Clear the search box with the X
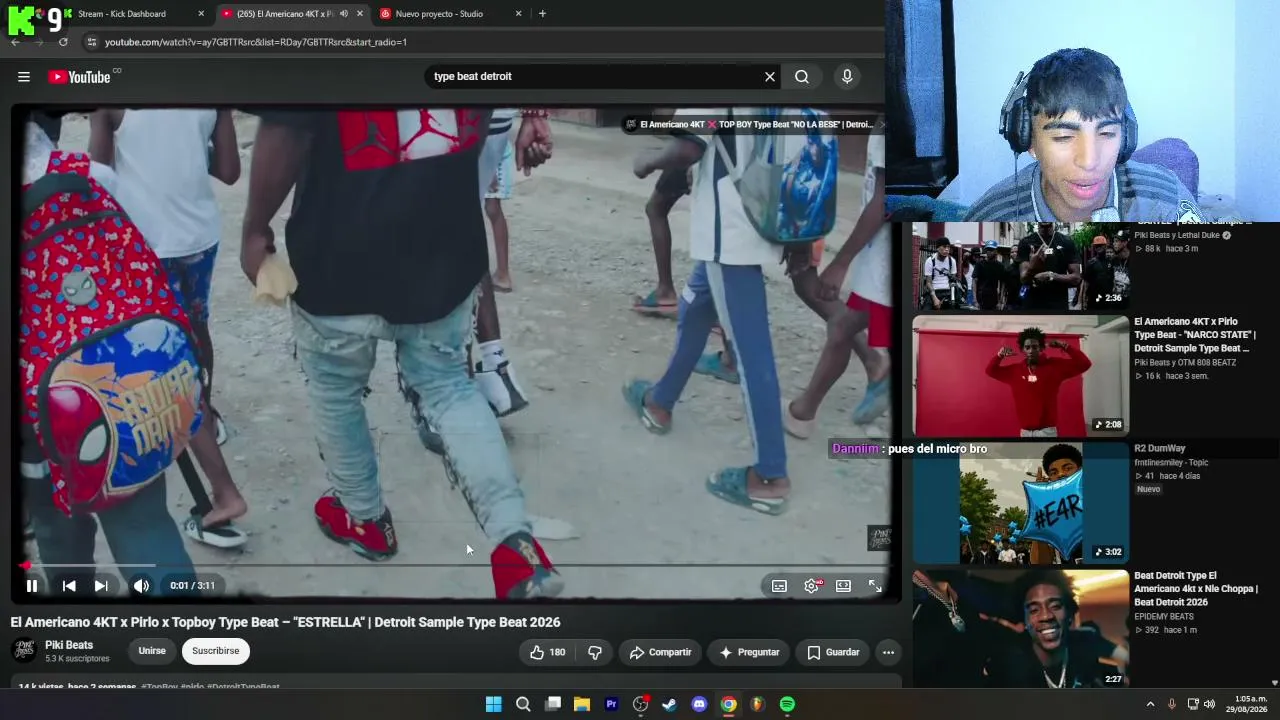The image size is (1280, 720). [770, 77]
